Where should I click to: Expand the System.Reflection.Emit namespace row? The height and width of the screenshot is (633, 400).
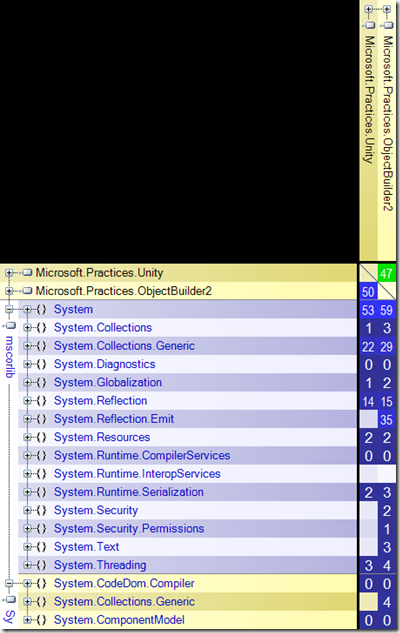point(27,419)
